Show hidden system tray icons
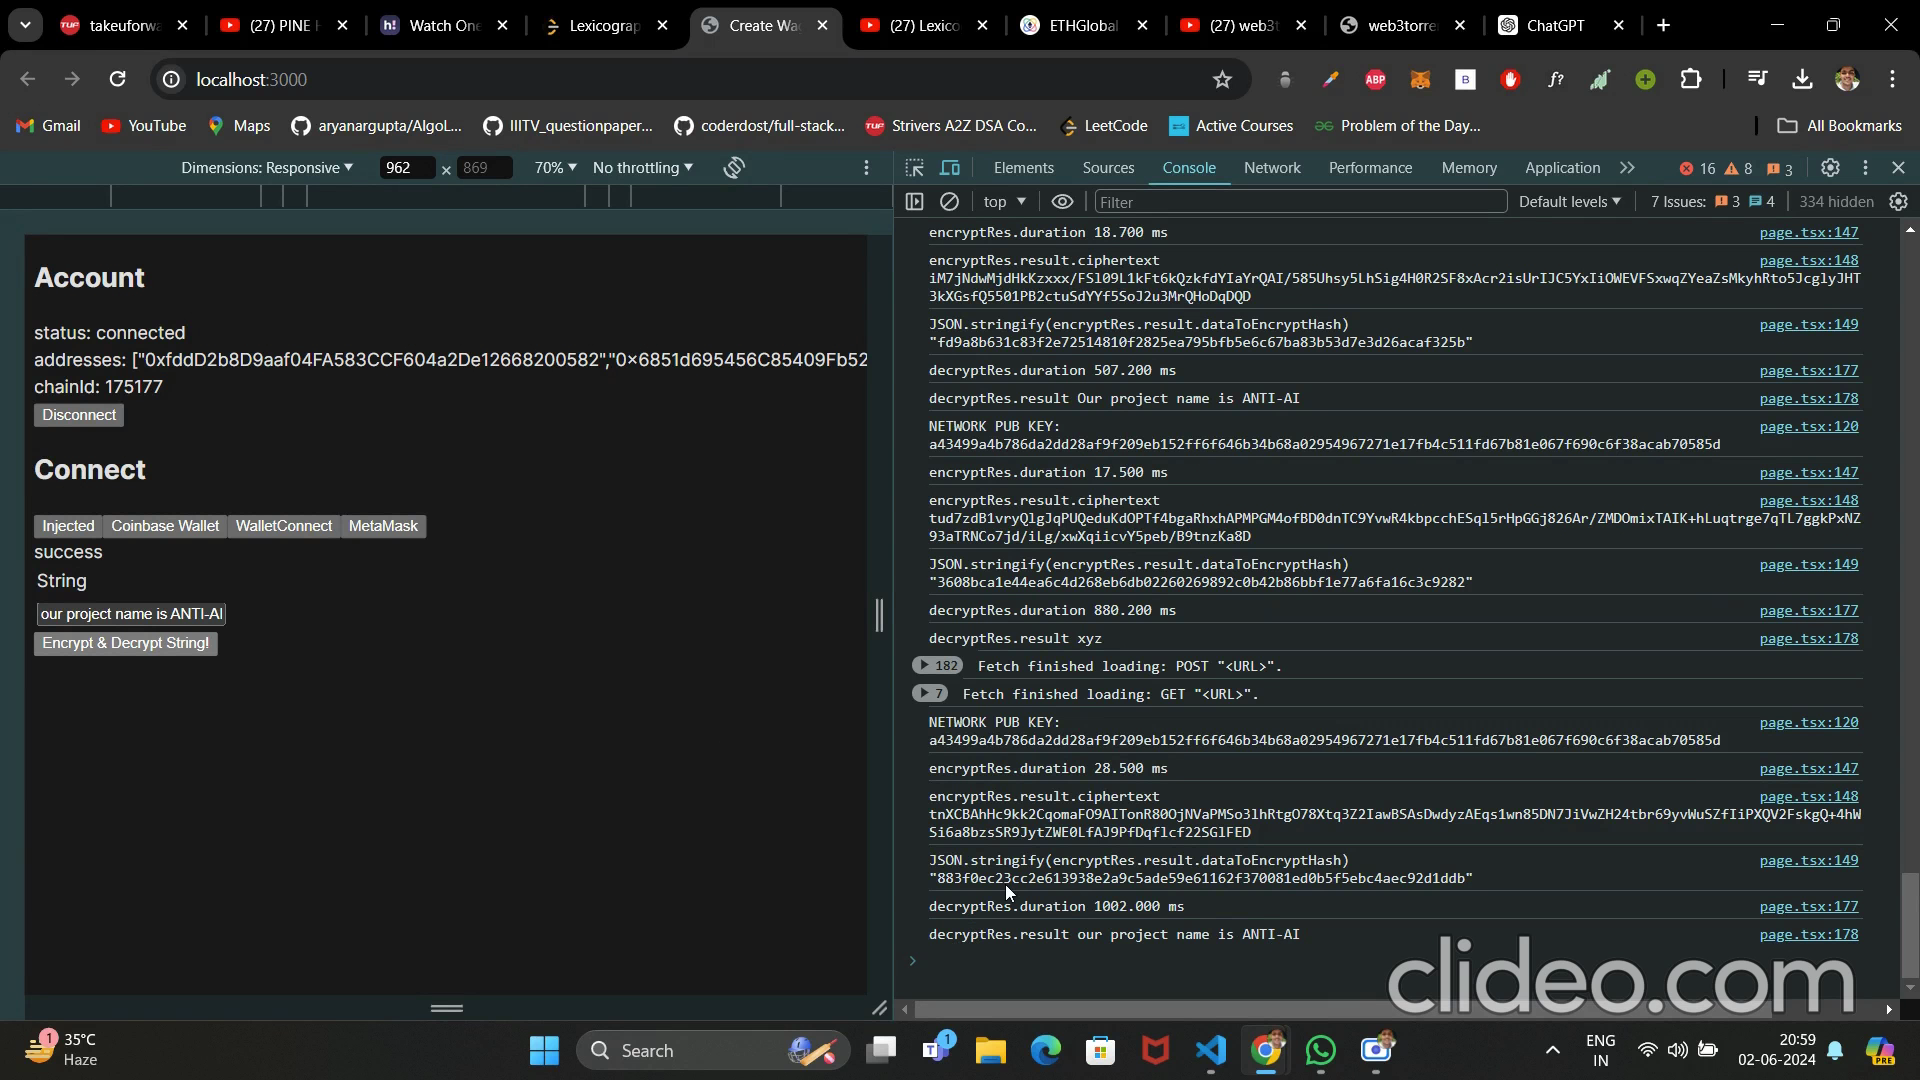Screen dimensions: 1920x1080 1552,1051
